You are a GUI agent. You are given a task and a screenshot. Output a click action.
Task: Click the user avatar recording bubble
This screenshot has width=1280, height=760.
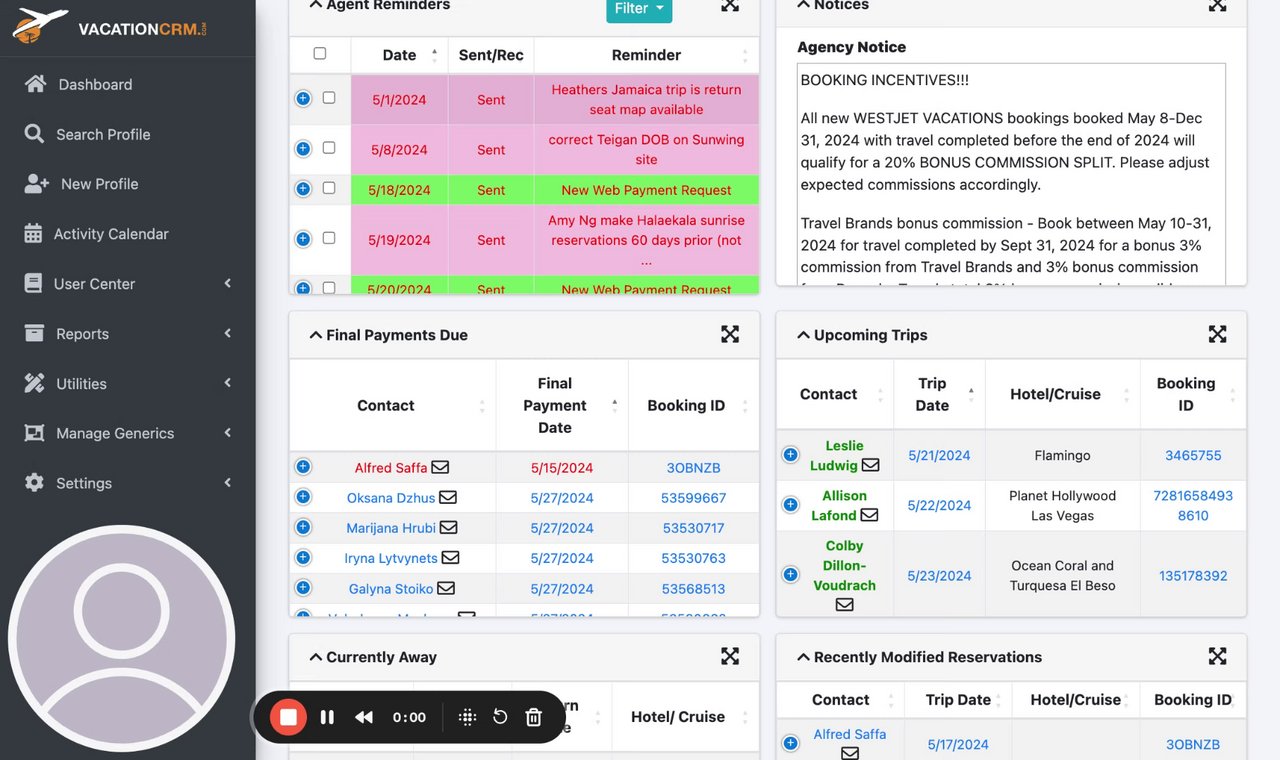(121, 638)
